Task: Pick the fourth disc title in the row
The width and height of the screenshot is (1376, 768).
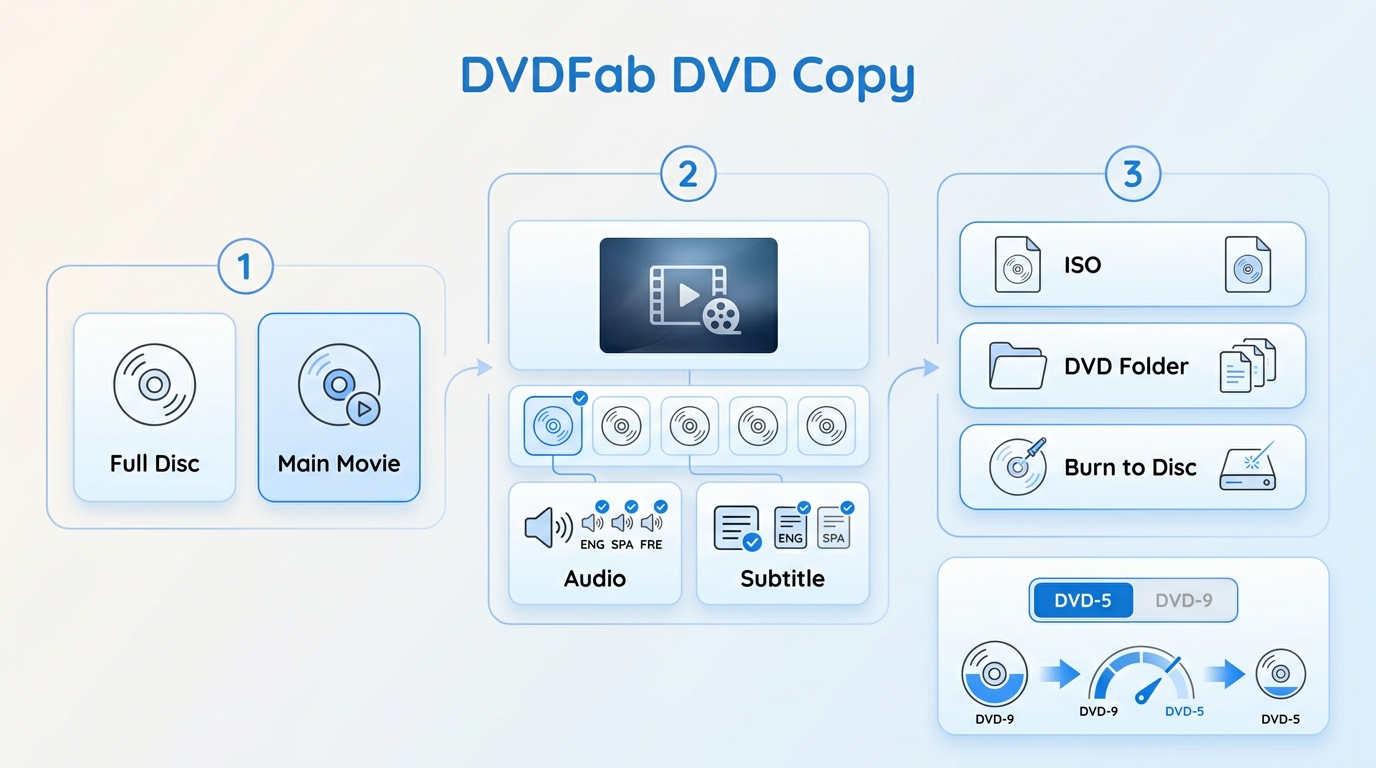Action: point(757,427)
